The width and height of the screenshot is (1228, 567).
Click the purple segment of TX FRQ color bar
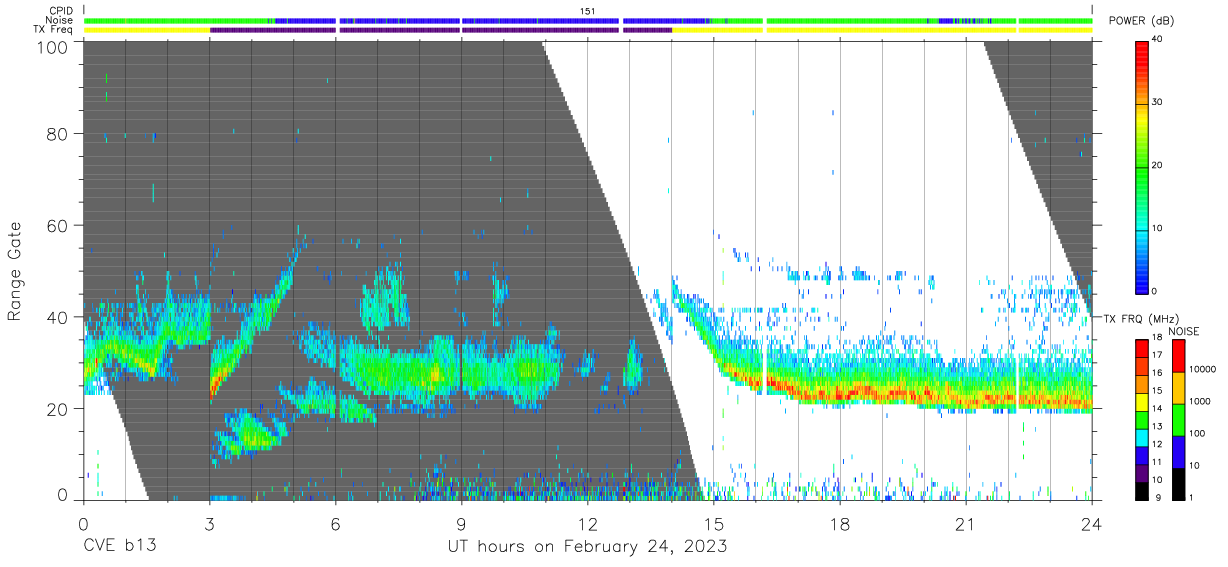pyautogui.click(x=1142, y=472)
